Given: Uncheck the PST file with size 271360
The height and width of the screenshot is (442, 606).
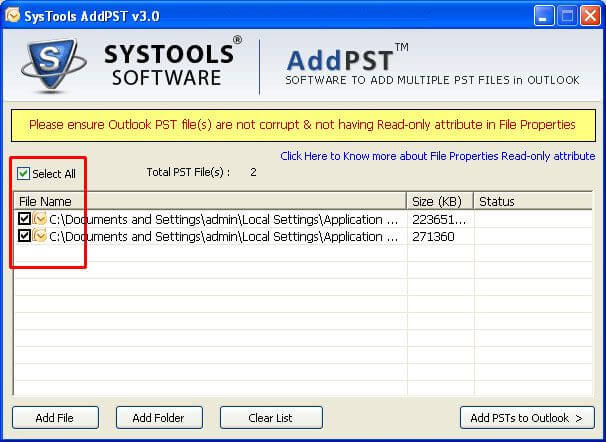Looking at the screenshot, I should 24,236.
